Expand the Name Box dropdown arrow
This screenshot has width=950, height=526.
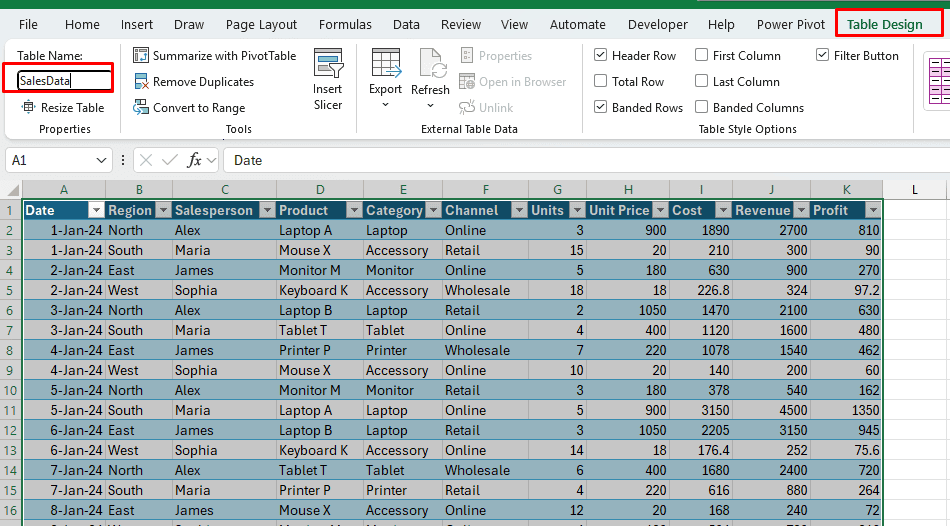(x=101, y=161)
